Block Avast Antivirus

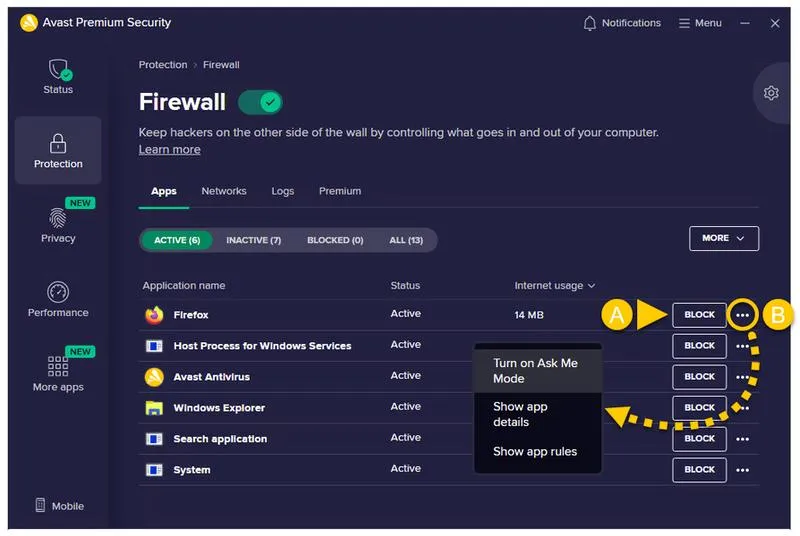[x=699, y=377]
